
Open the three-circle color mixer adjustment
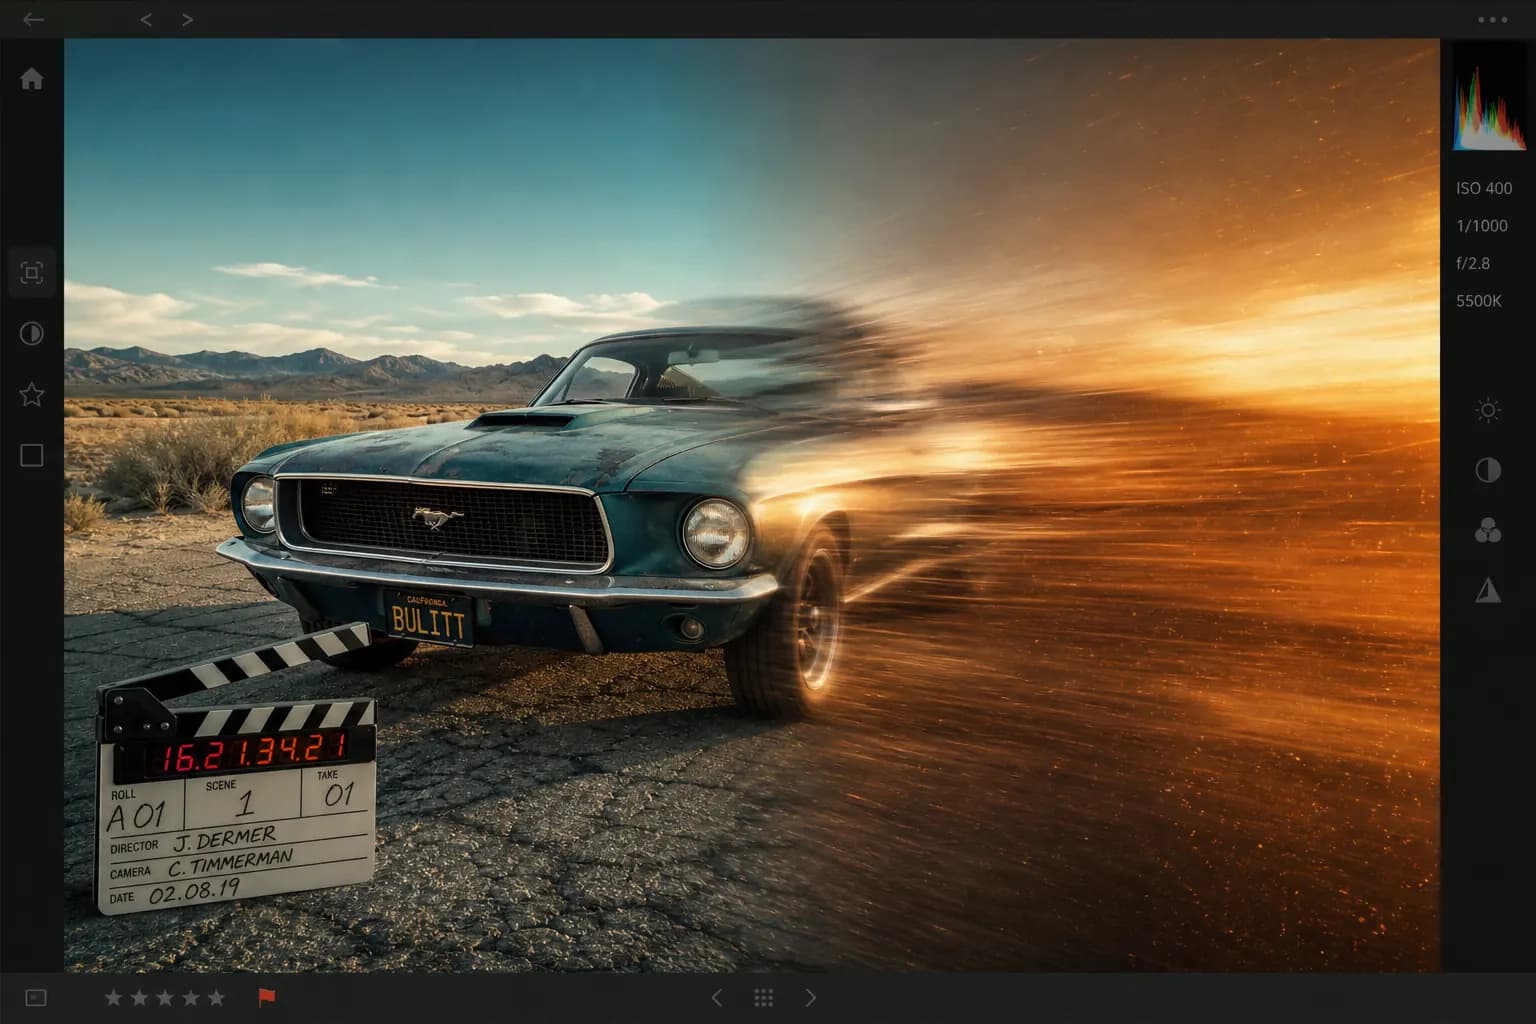(x=1488, y=530)
